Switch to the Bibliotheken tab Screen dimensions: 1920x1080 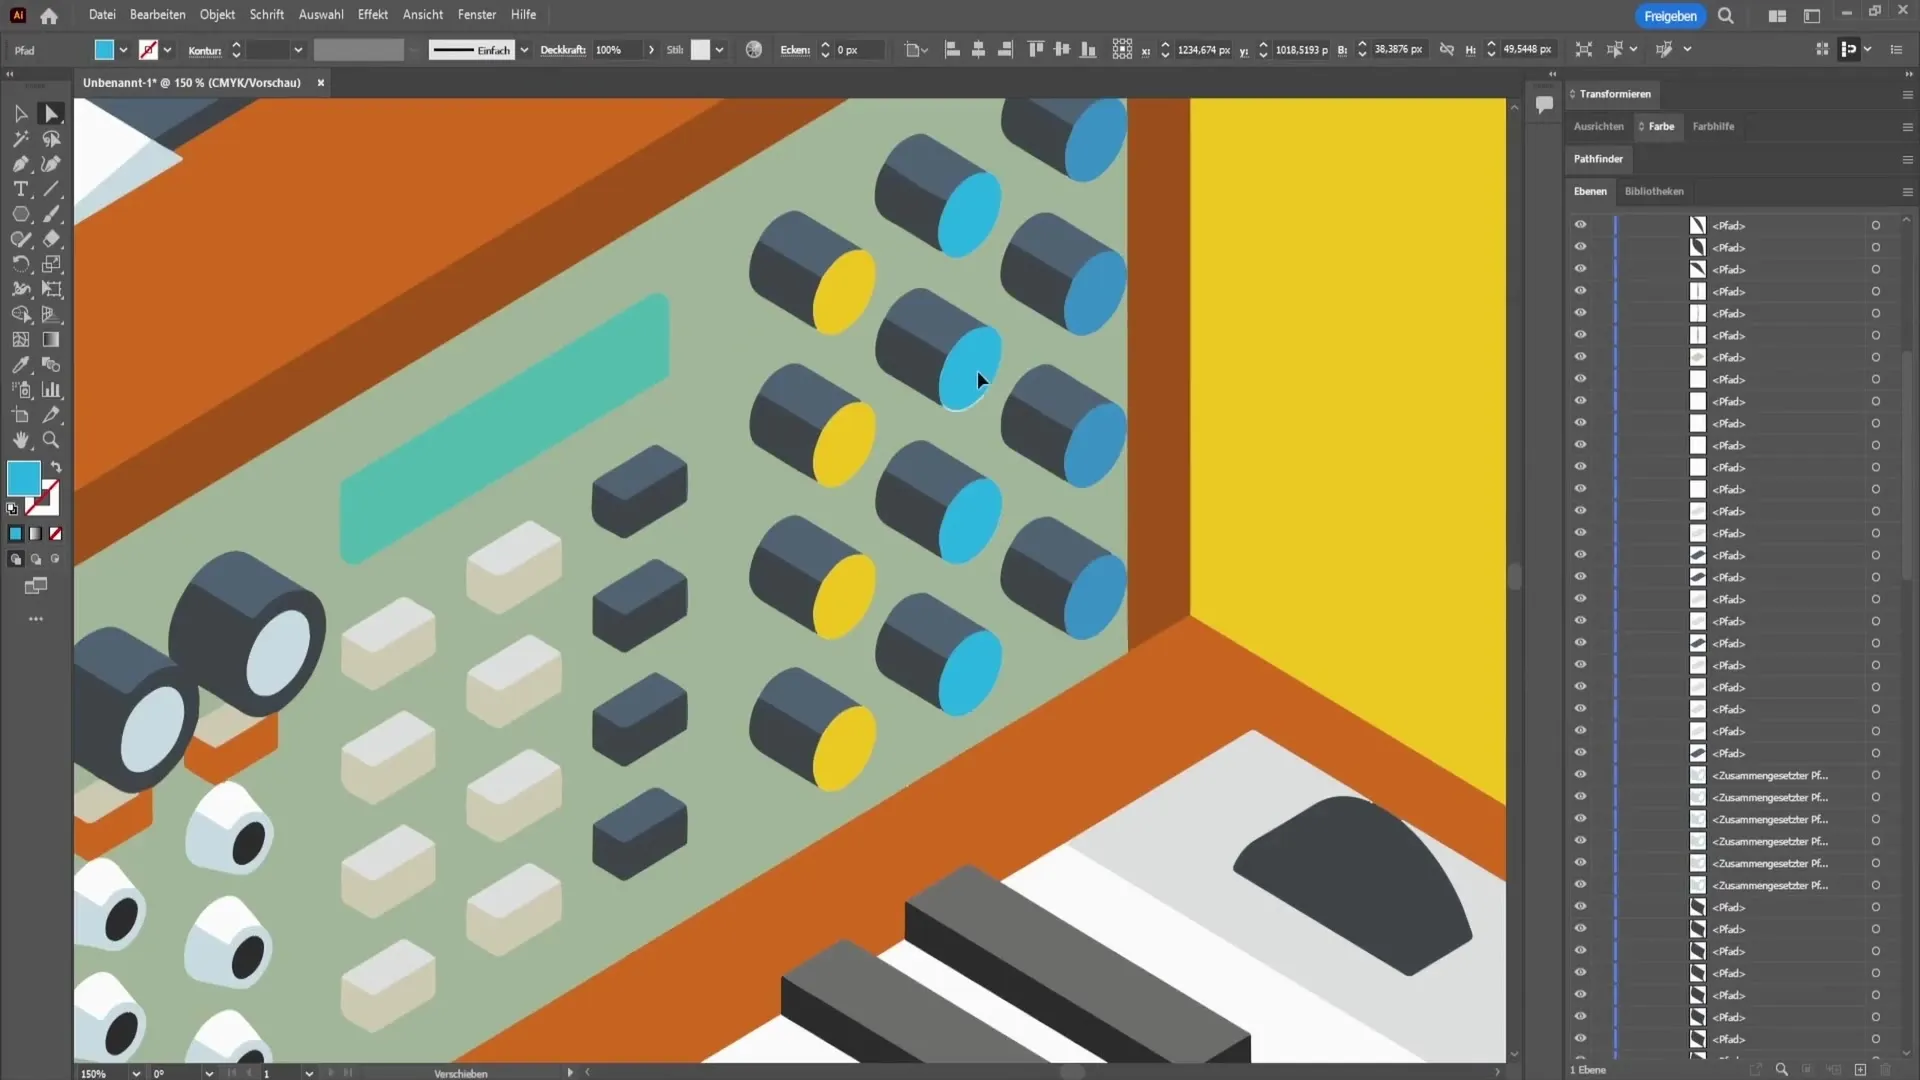click(x=1653, y=191)
